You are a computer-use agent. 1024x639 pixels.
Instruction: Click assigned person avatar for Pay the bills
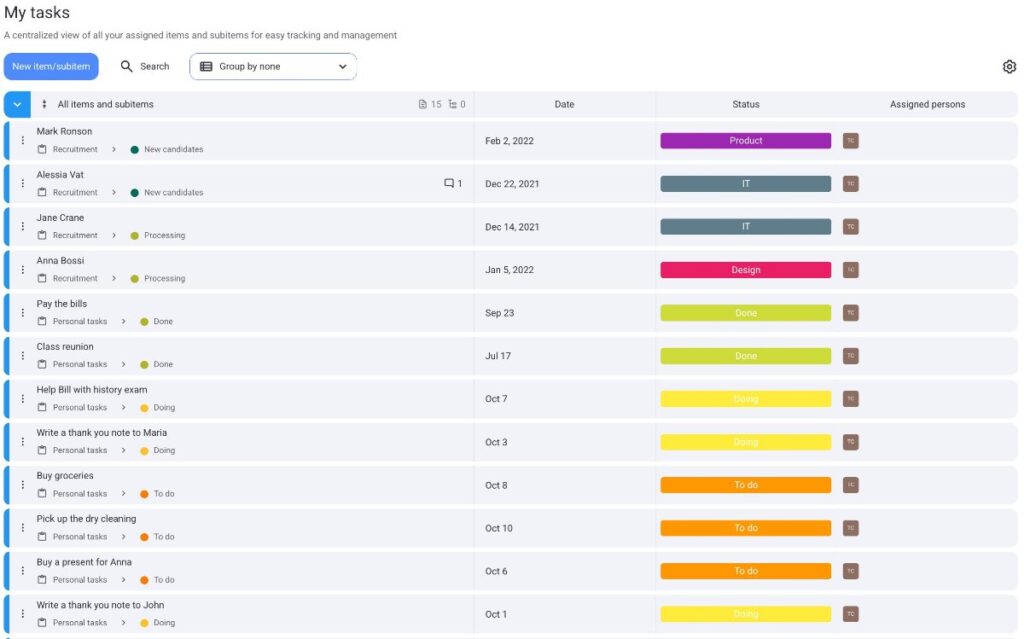coord(850,313)
